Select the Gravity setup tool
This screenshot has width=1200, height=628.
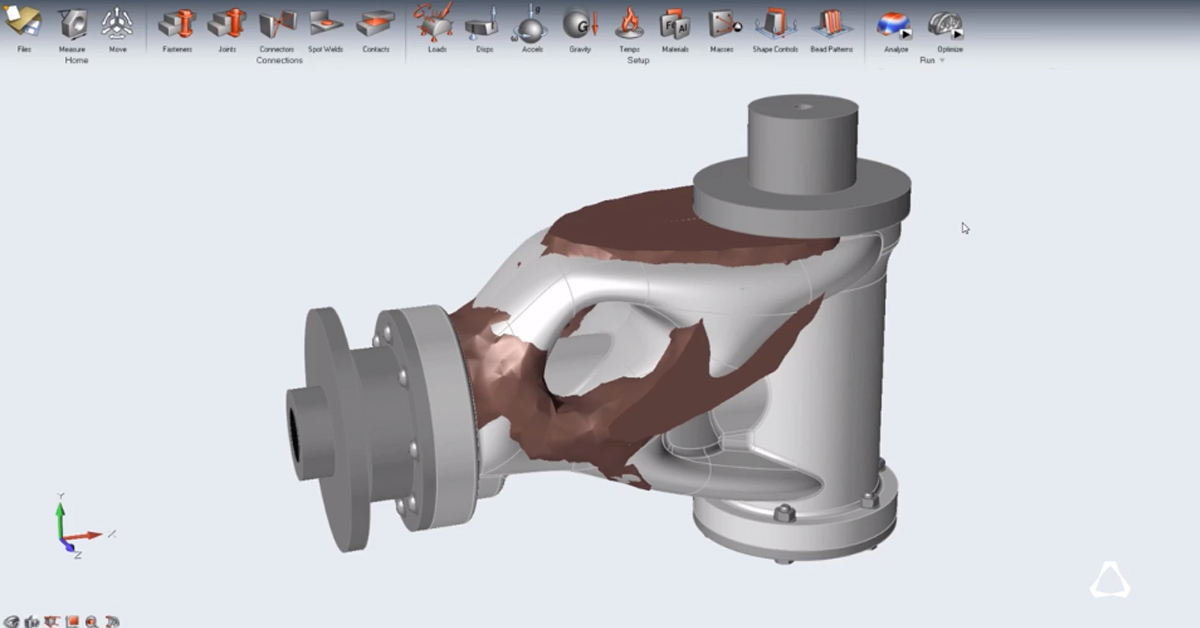(x=580, y=26)
